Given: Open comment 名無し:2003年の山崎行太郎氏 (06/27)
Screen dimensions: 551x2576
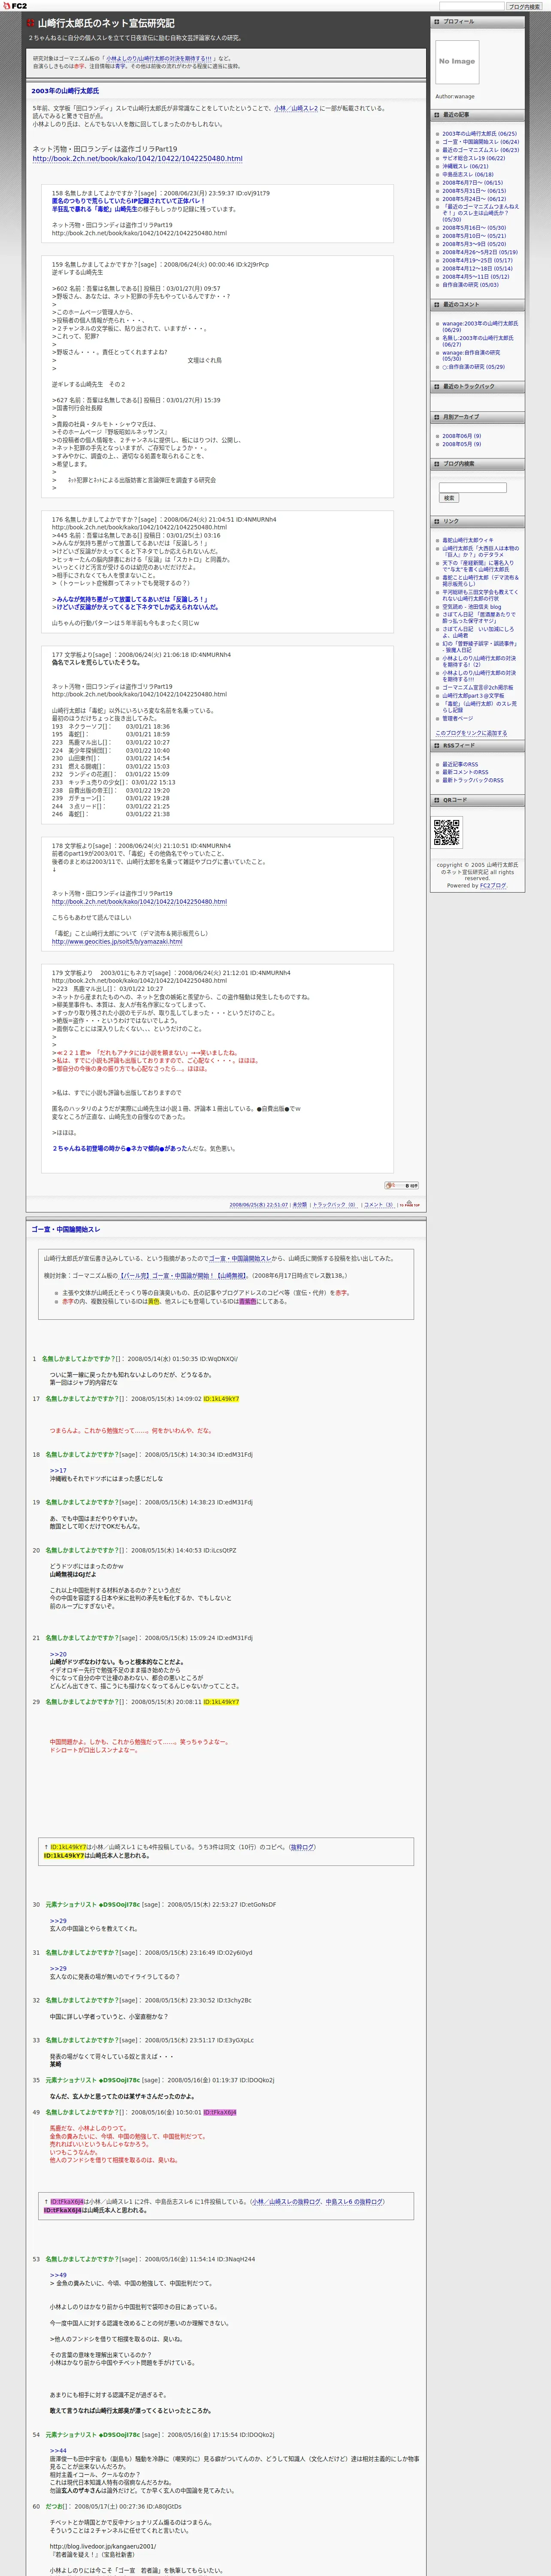Looking at the screenshot, I should [x=478, y=341].
